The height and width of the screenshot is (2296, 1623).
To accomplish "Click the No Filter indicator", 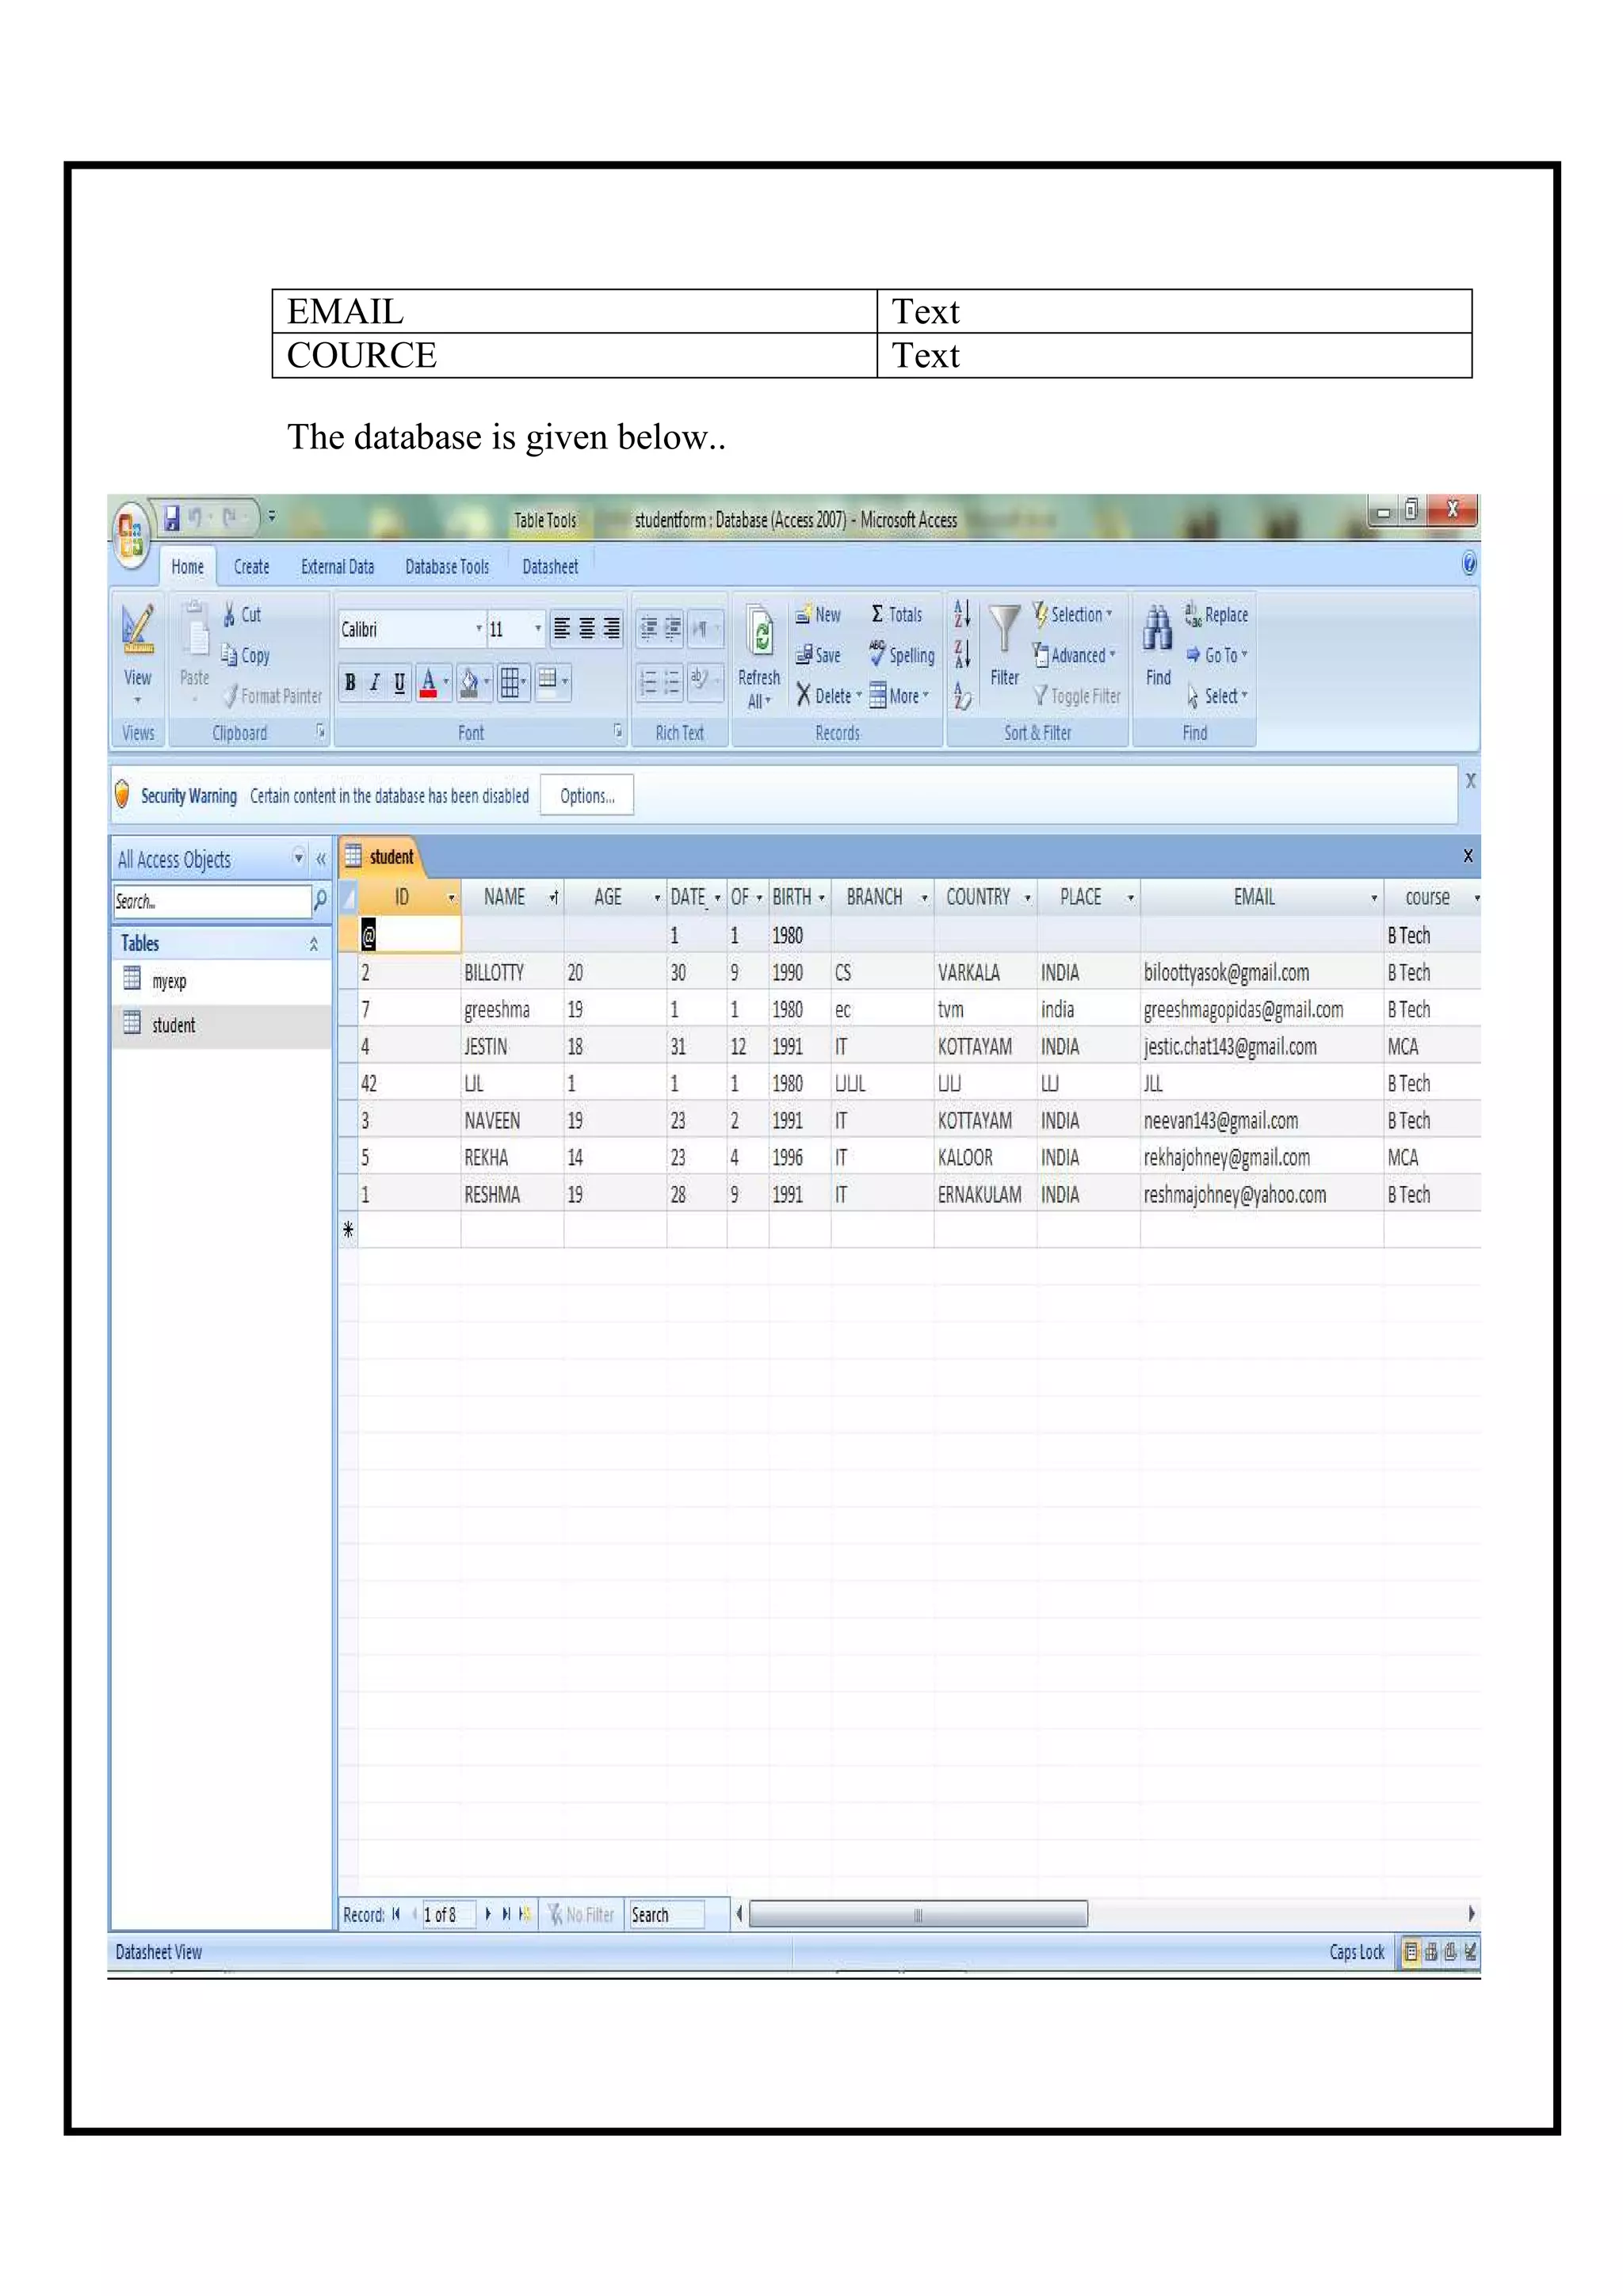I will (x=581, y=1915).
